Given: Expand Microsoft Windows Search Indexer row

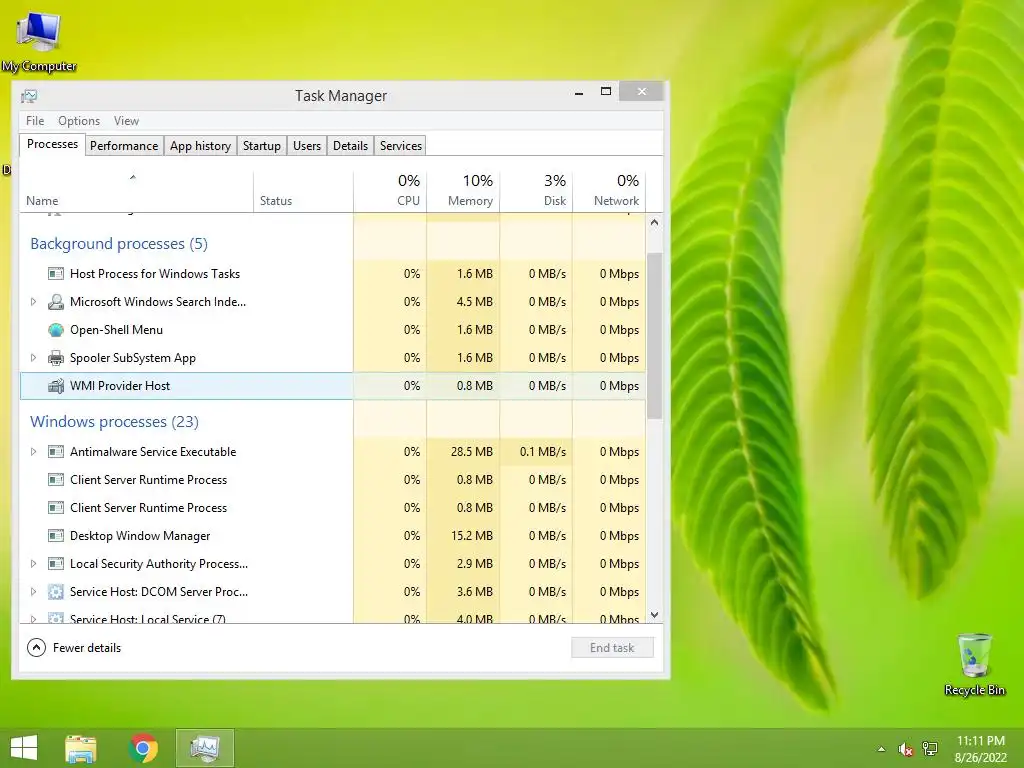Looking at the screenshot, I should click(33, 302).
